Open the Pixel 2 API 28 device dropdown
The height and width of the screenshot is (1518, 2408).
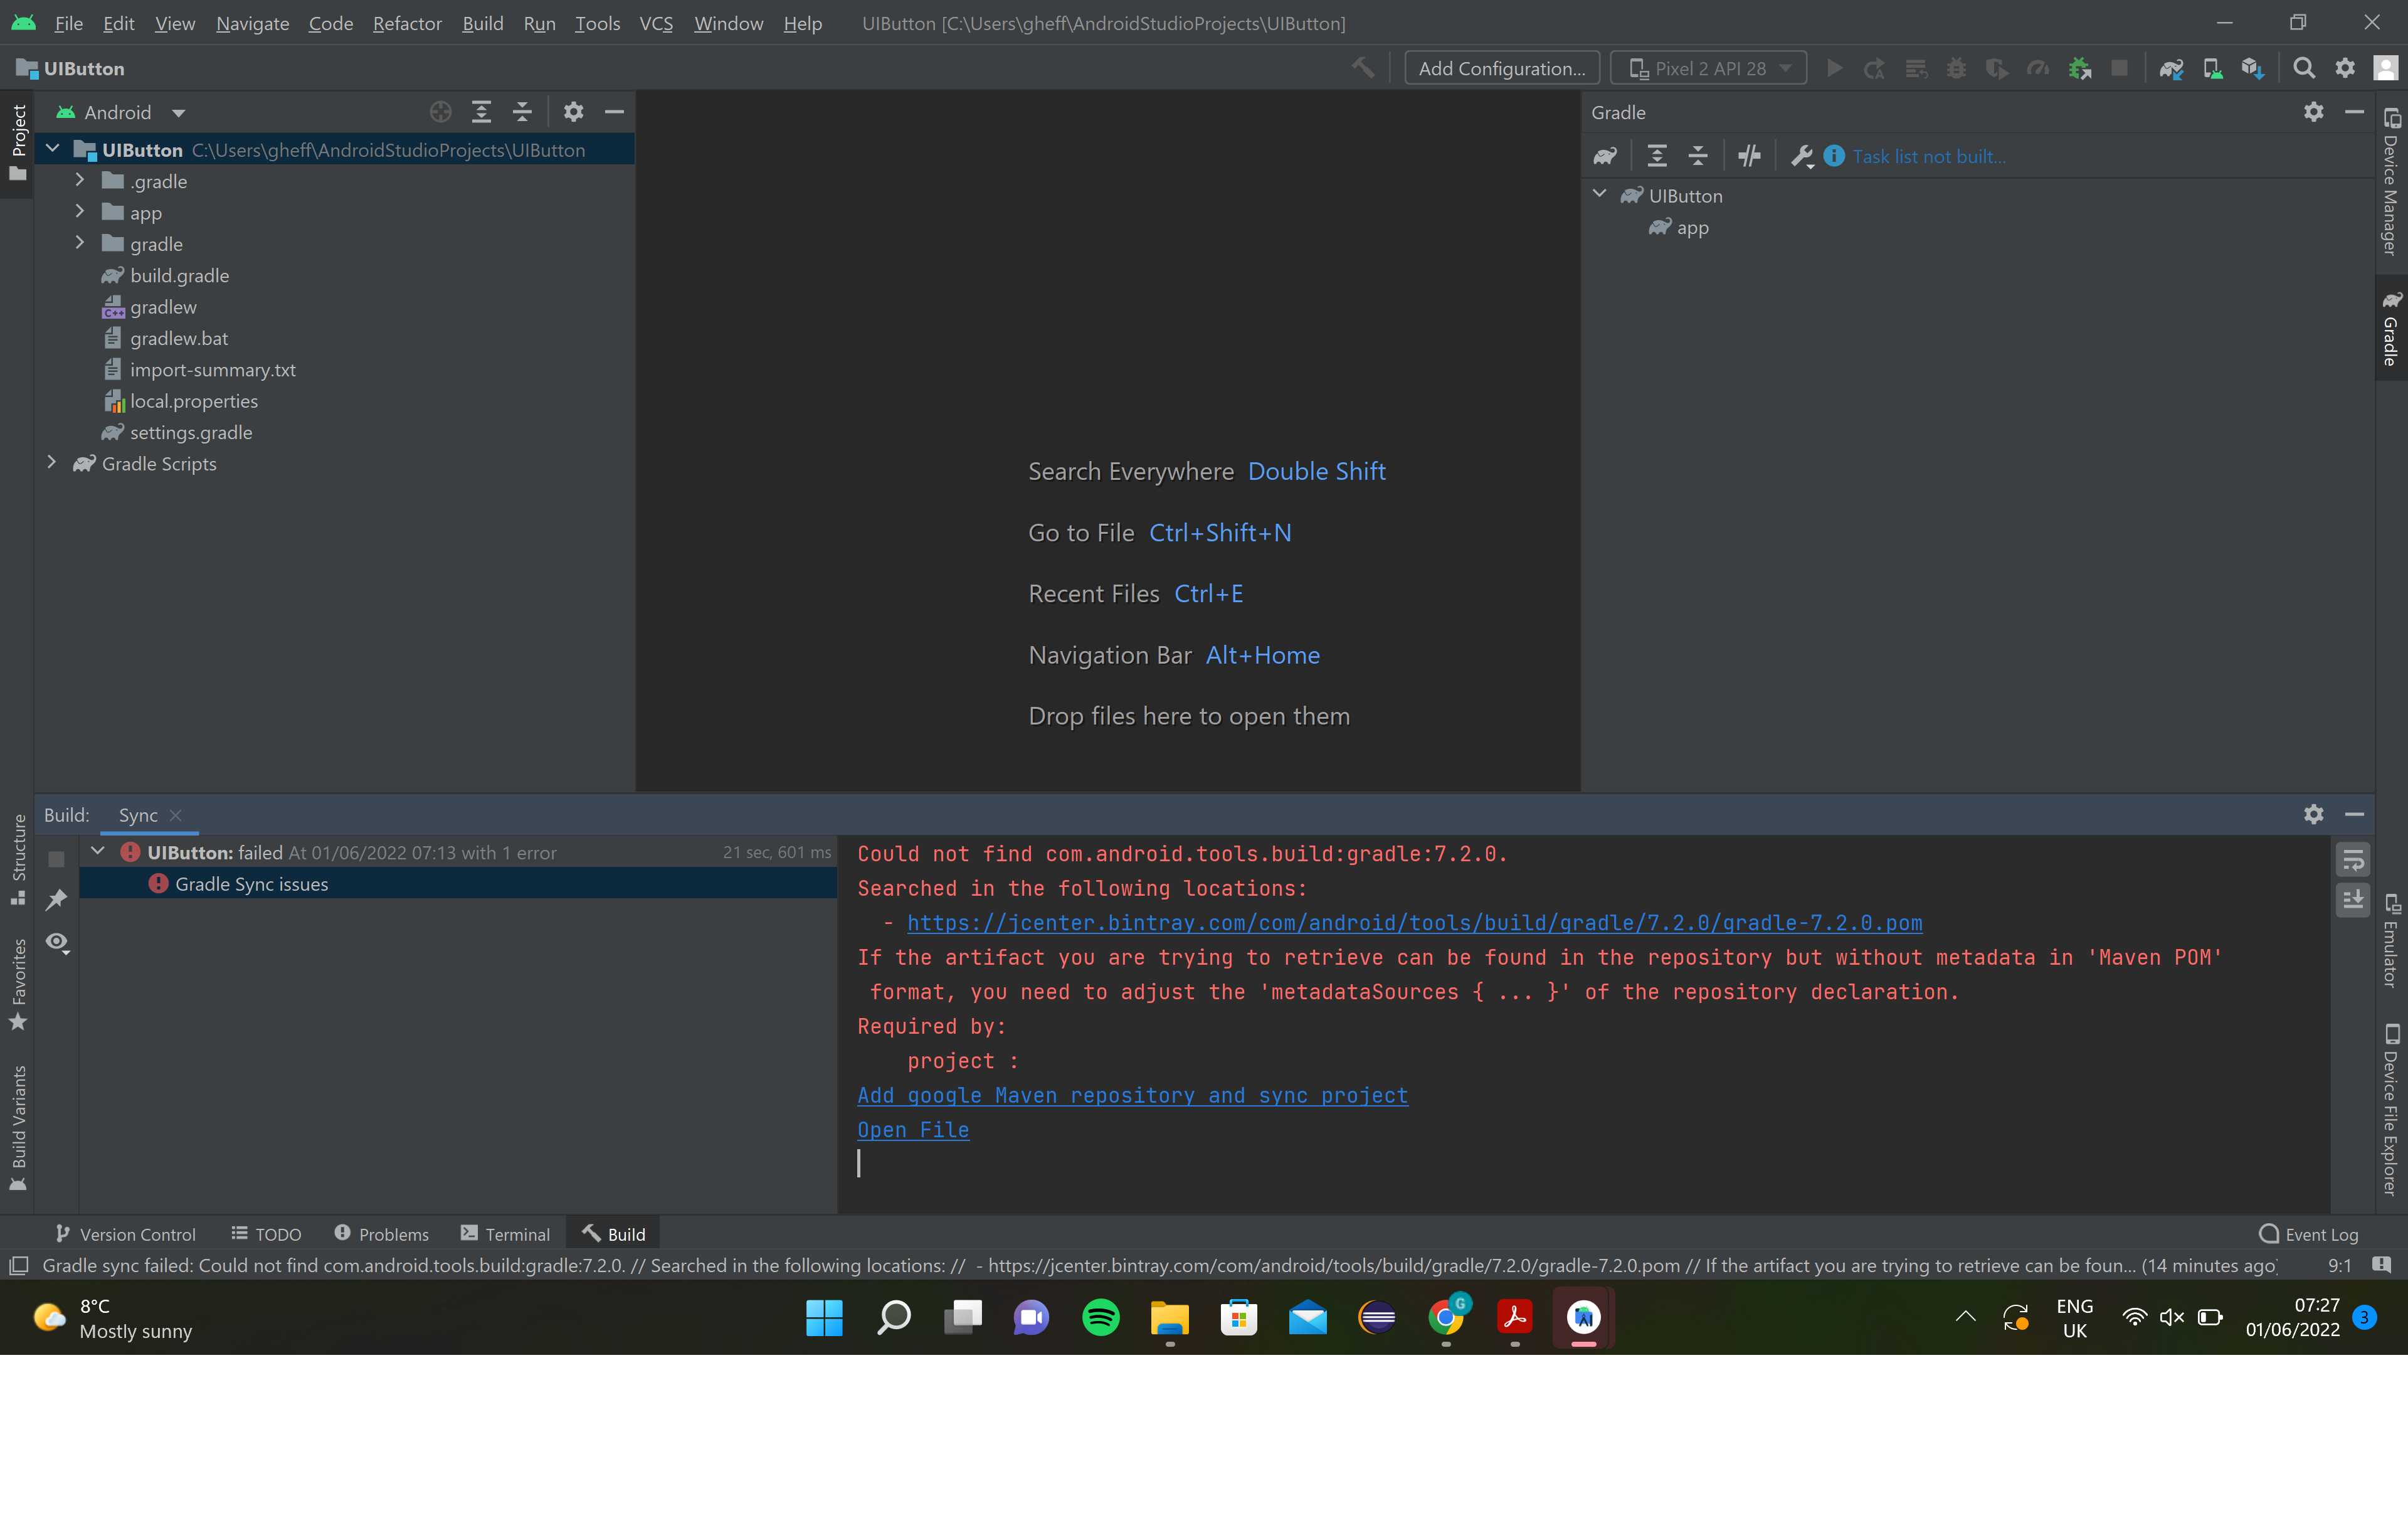pos(1708,68)
